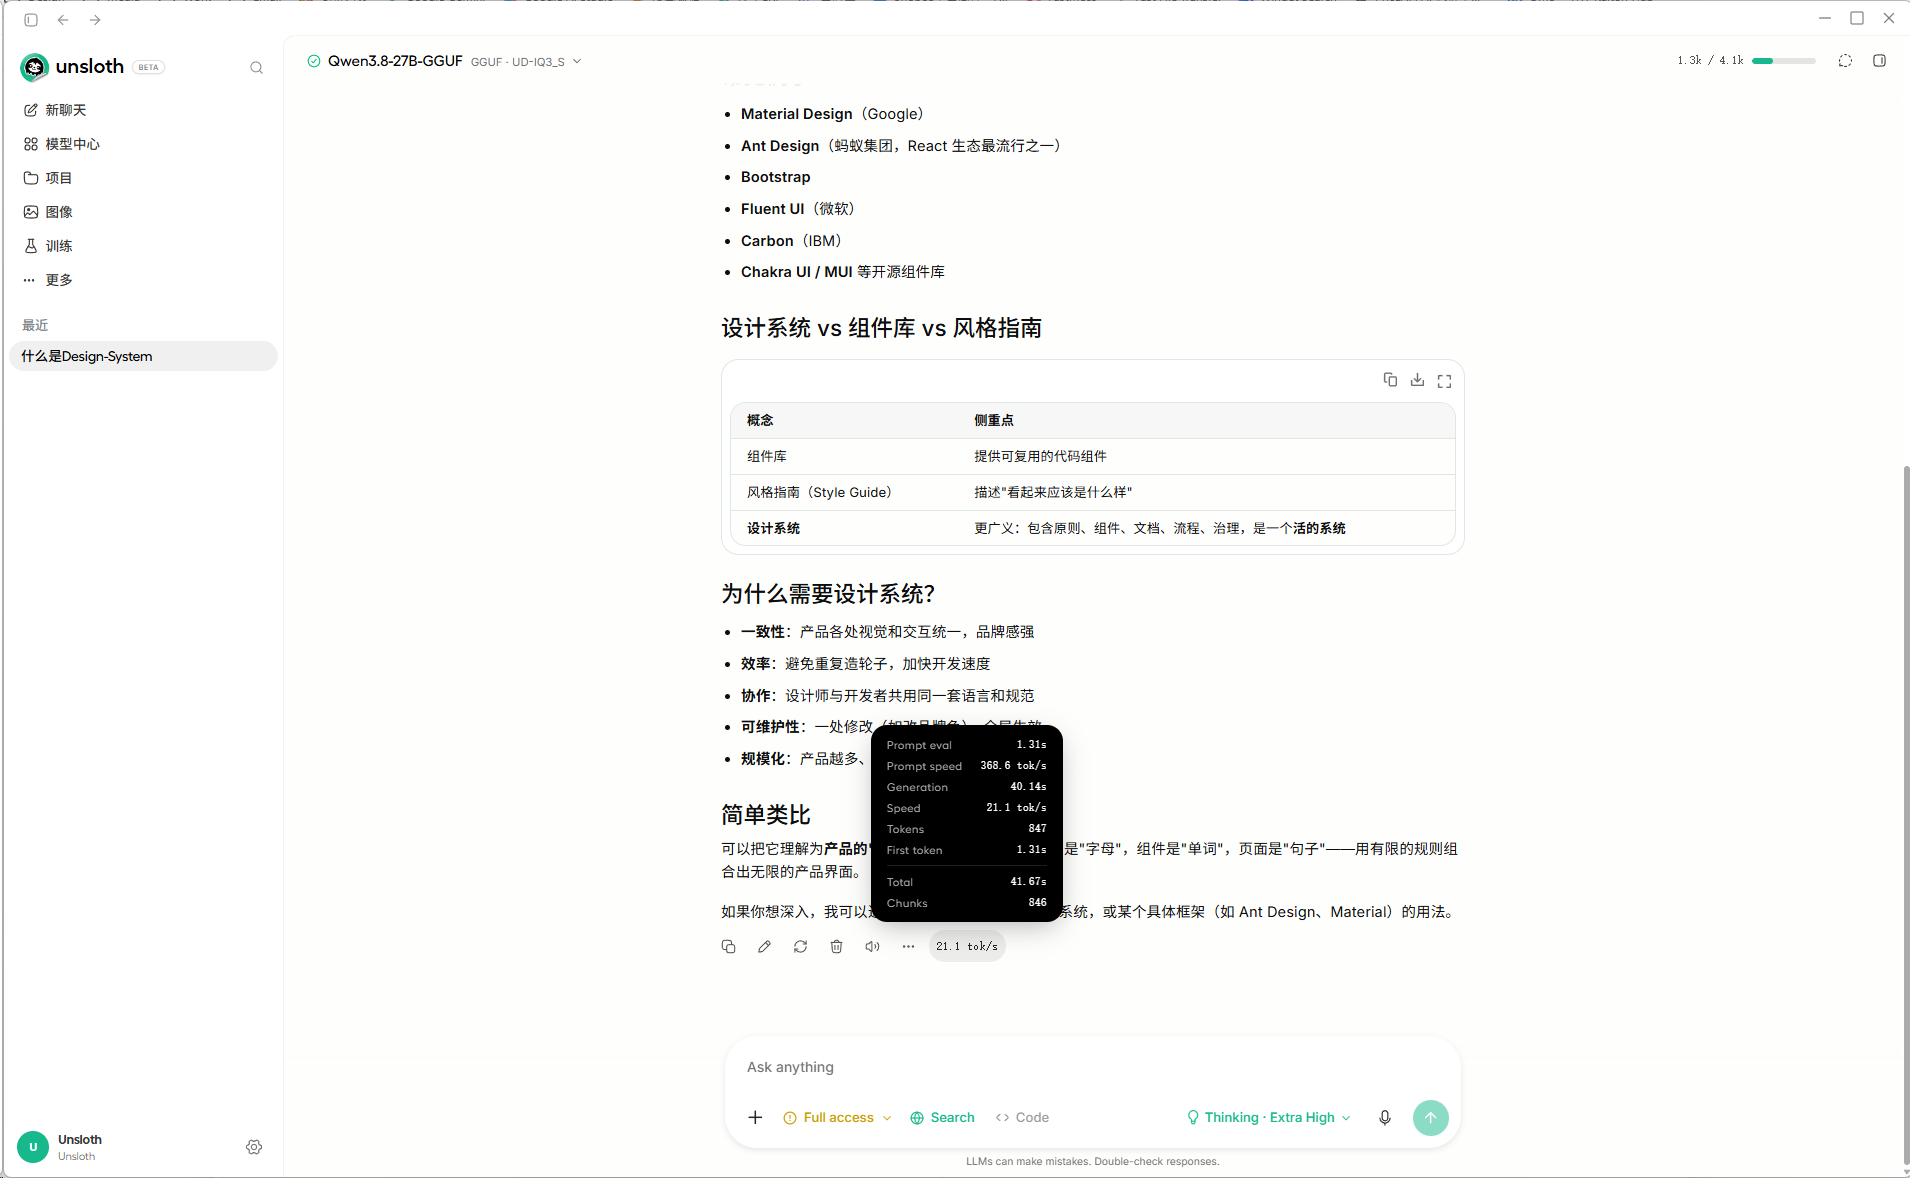Image resolution: width=1910 pixels, height=1178 pixels.
Task: Click the 21.1 tok/s speed badge
Action: coord(967,946)
